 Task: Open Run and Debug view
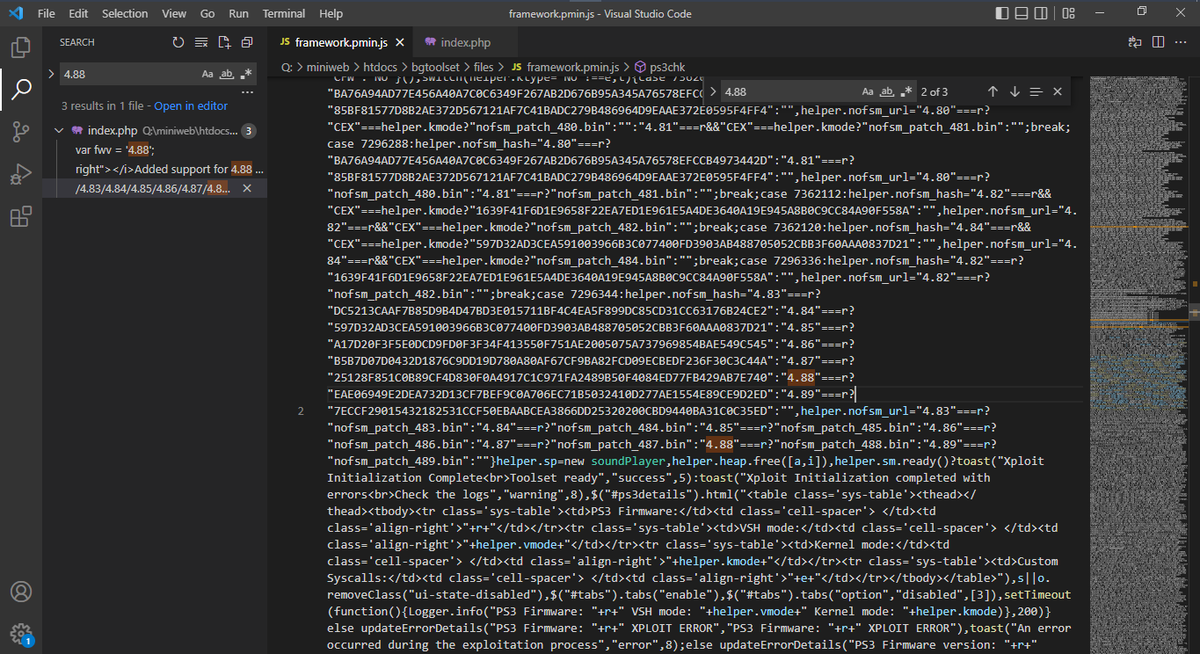click(21, 175)
